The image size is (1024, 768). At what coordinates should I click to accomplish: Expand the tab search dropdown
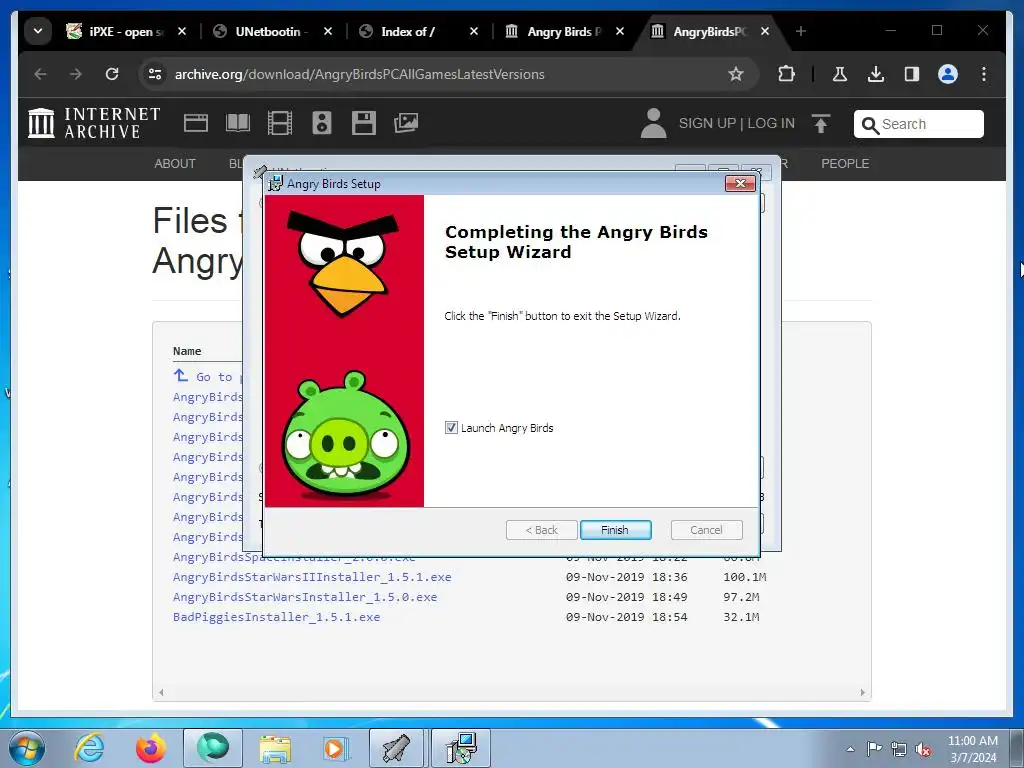(38, 31)
